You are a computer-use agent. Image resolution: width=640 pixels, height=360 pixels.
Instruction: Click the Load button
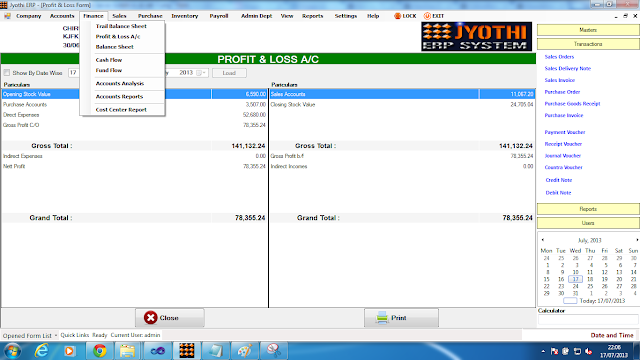point(229,73)
